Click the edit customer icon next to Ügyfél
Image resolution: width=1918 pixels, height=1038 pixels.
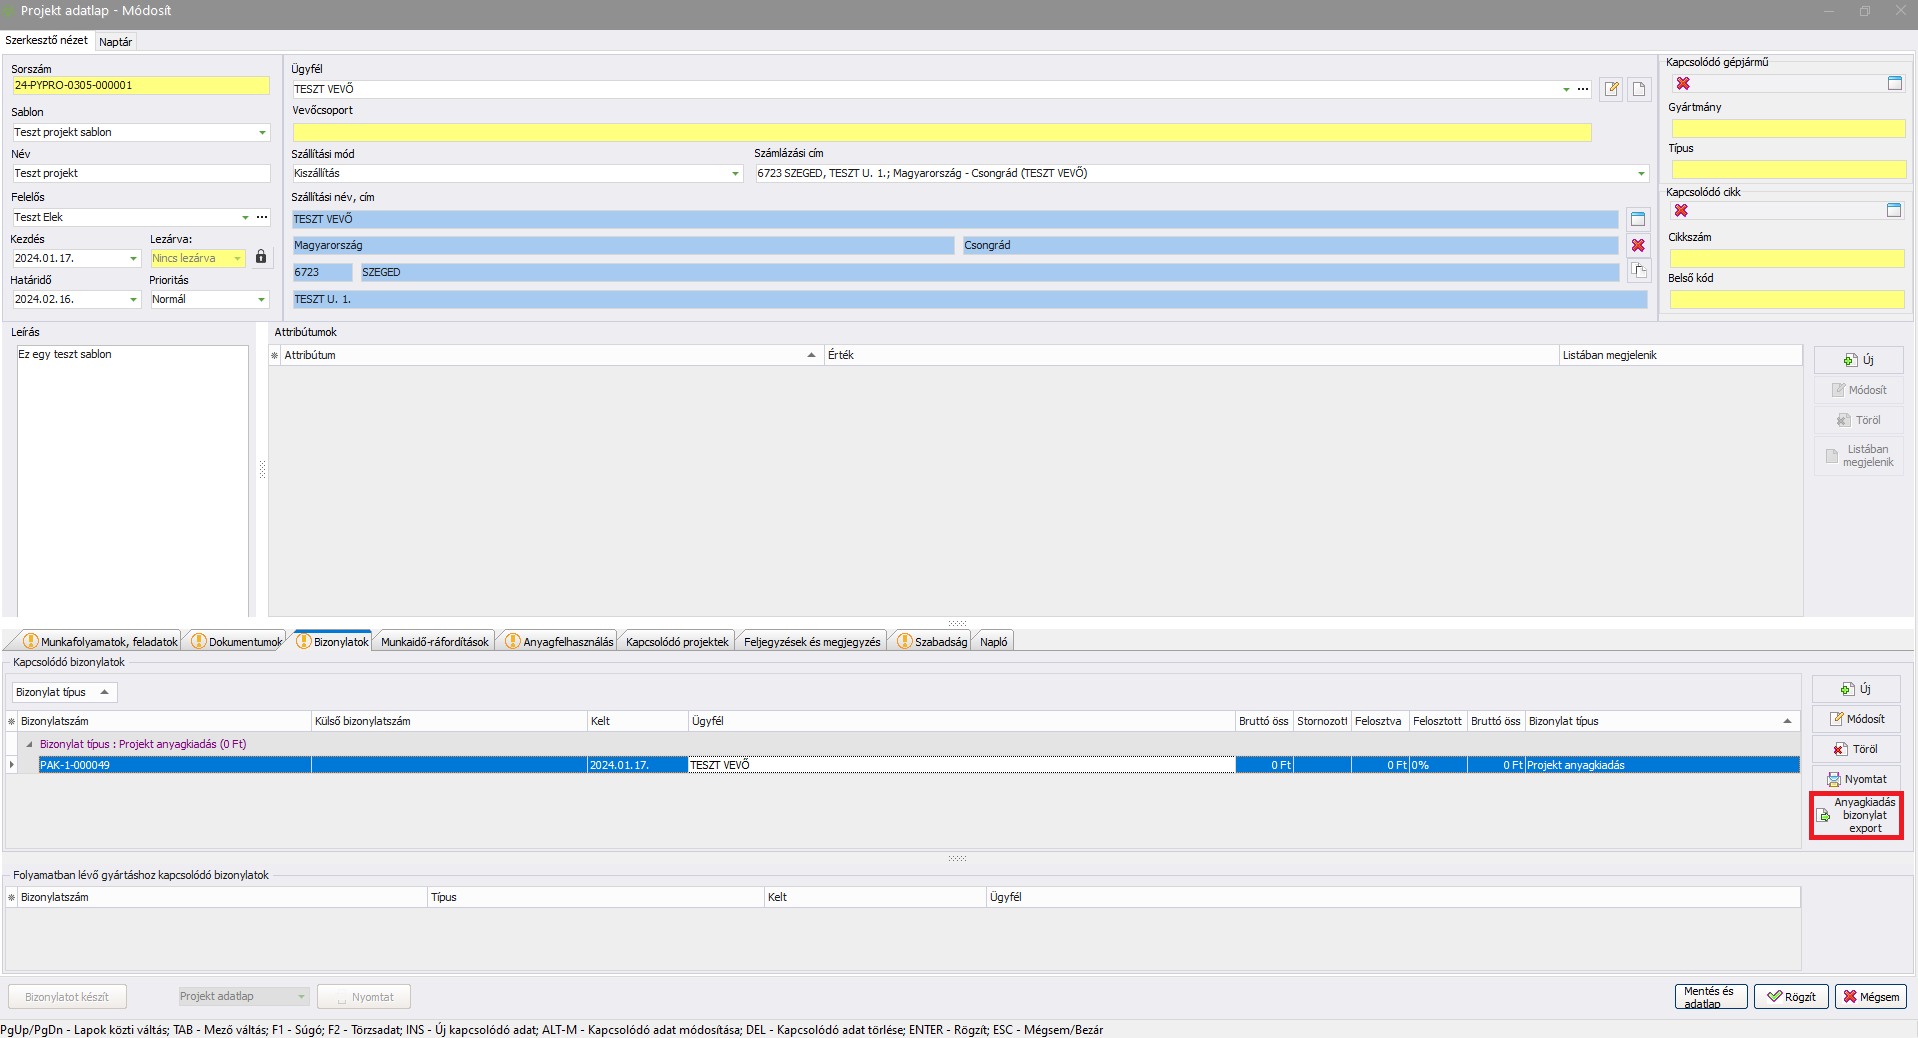pos(1611,89)
